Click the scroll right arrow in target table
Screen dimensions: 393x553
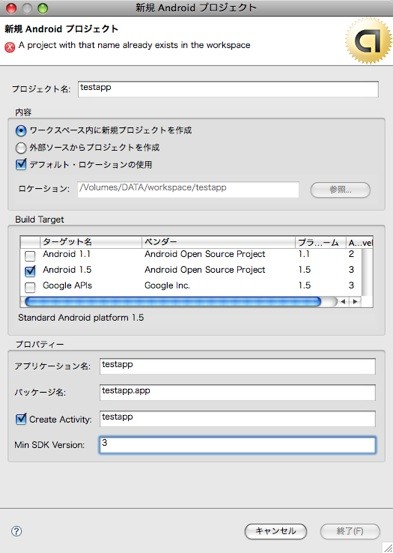[x=355, y=302]
